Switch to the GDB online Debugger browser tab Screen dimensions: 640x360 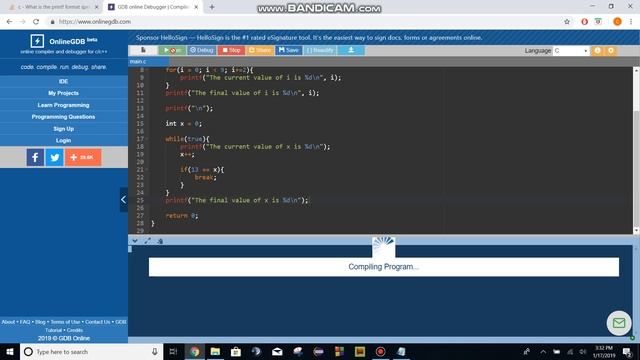tap(153, 7)
